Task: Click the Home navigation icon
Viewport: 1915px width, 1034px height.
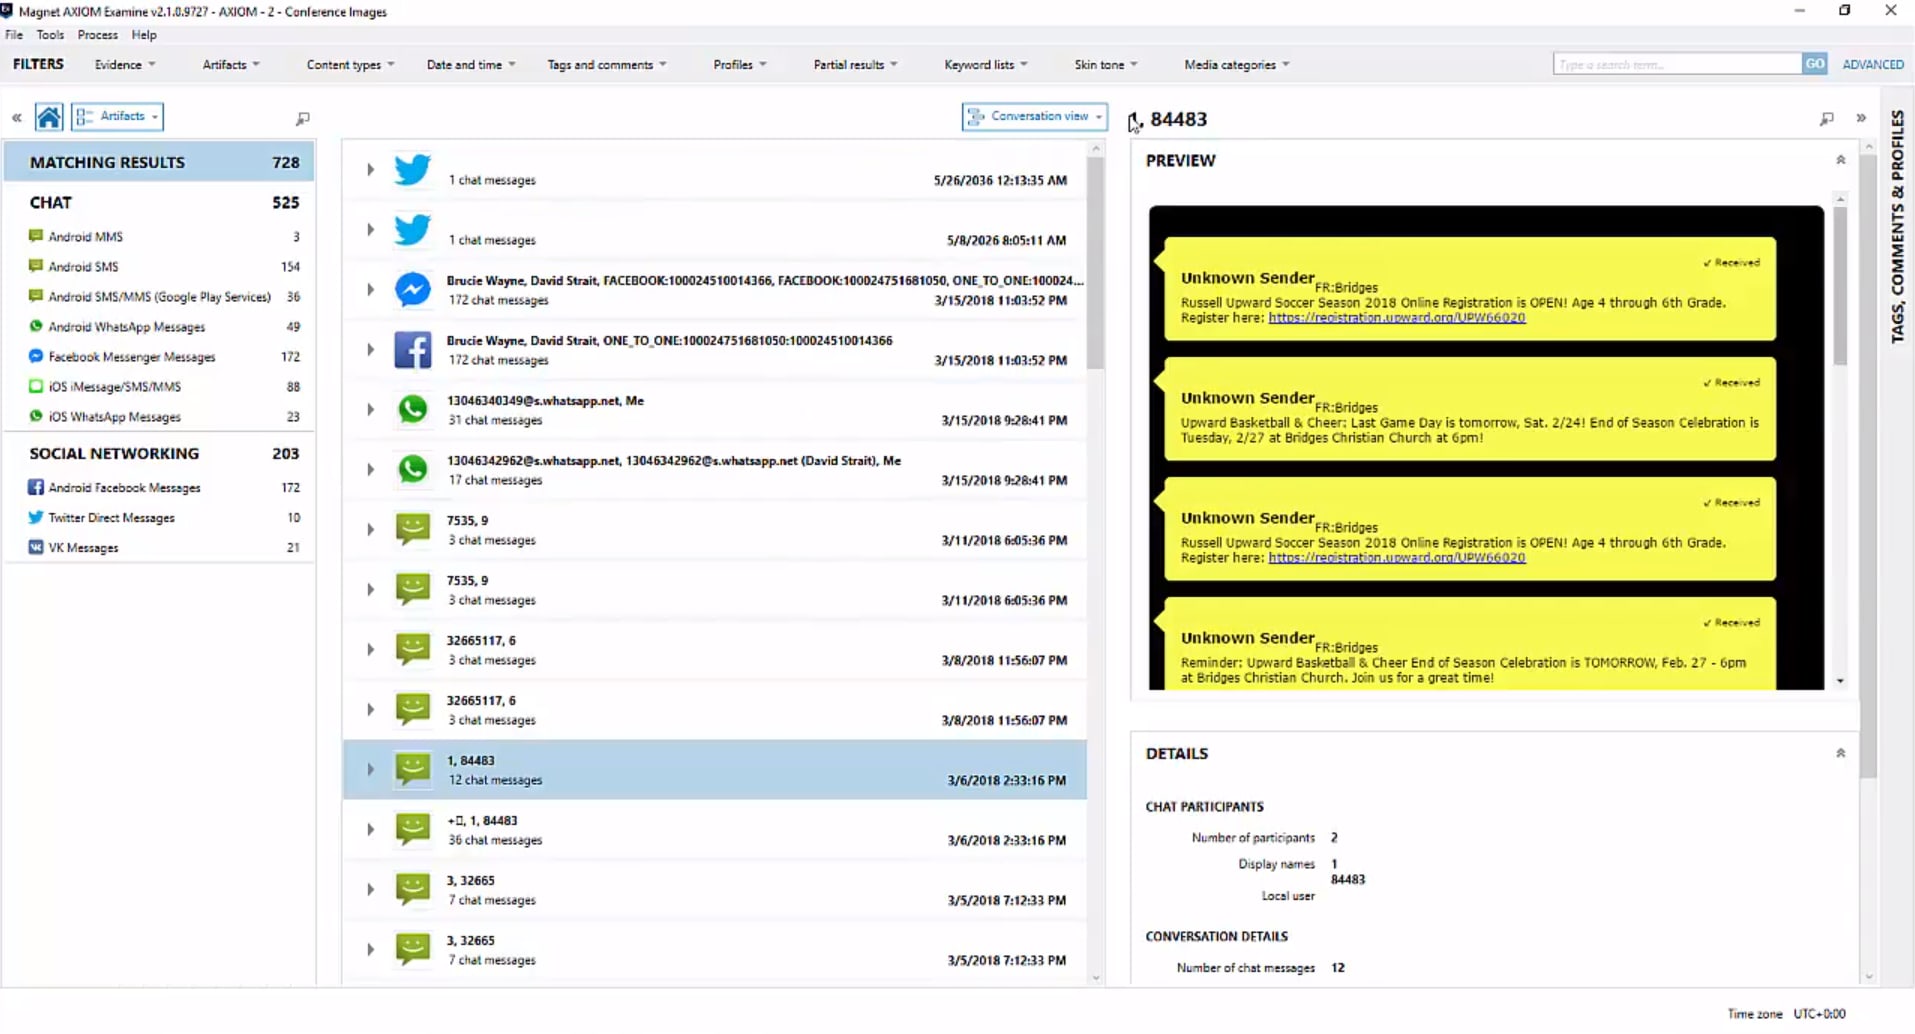Action: tap(48, 116)
